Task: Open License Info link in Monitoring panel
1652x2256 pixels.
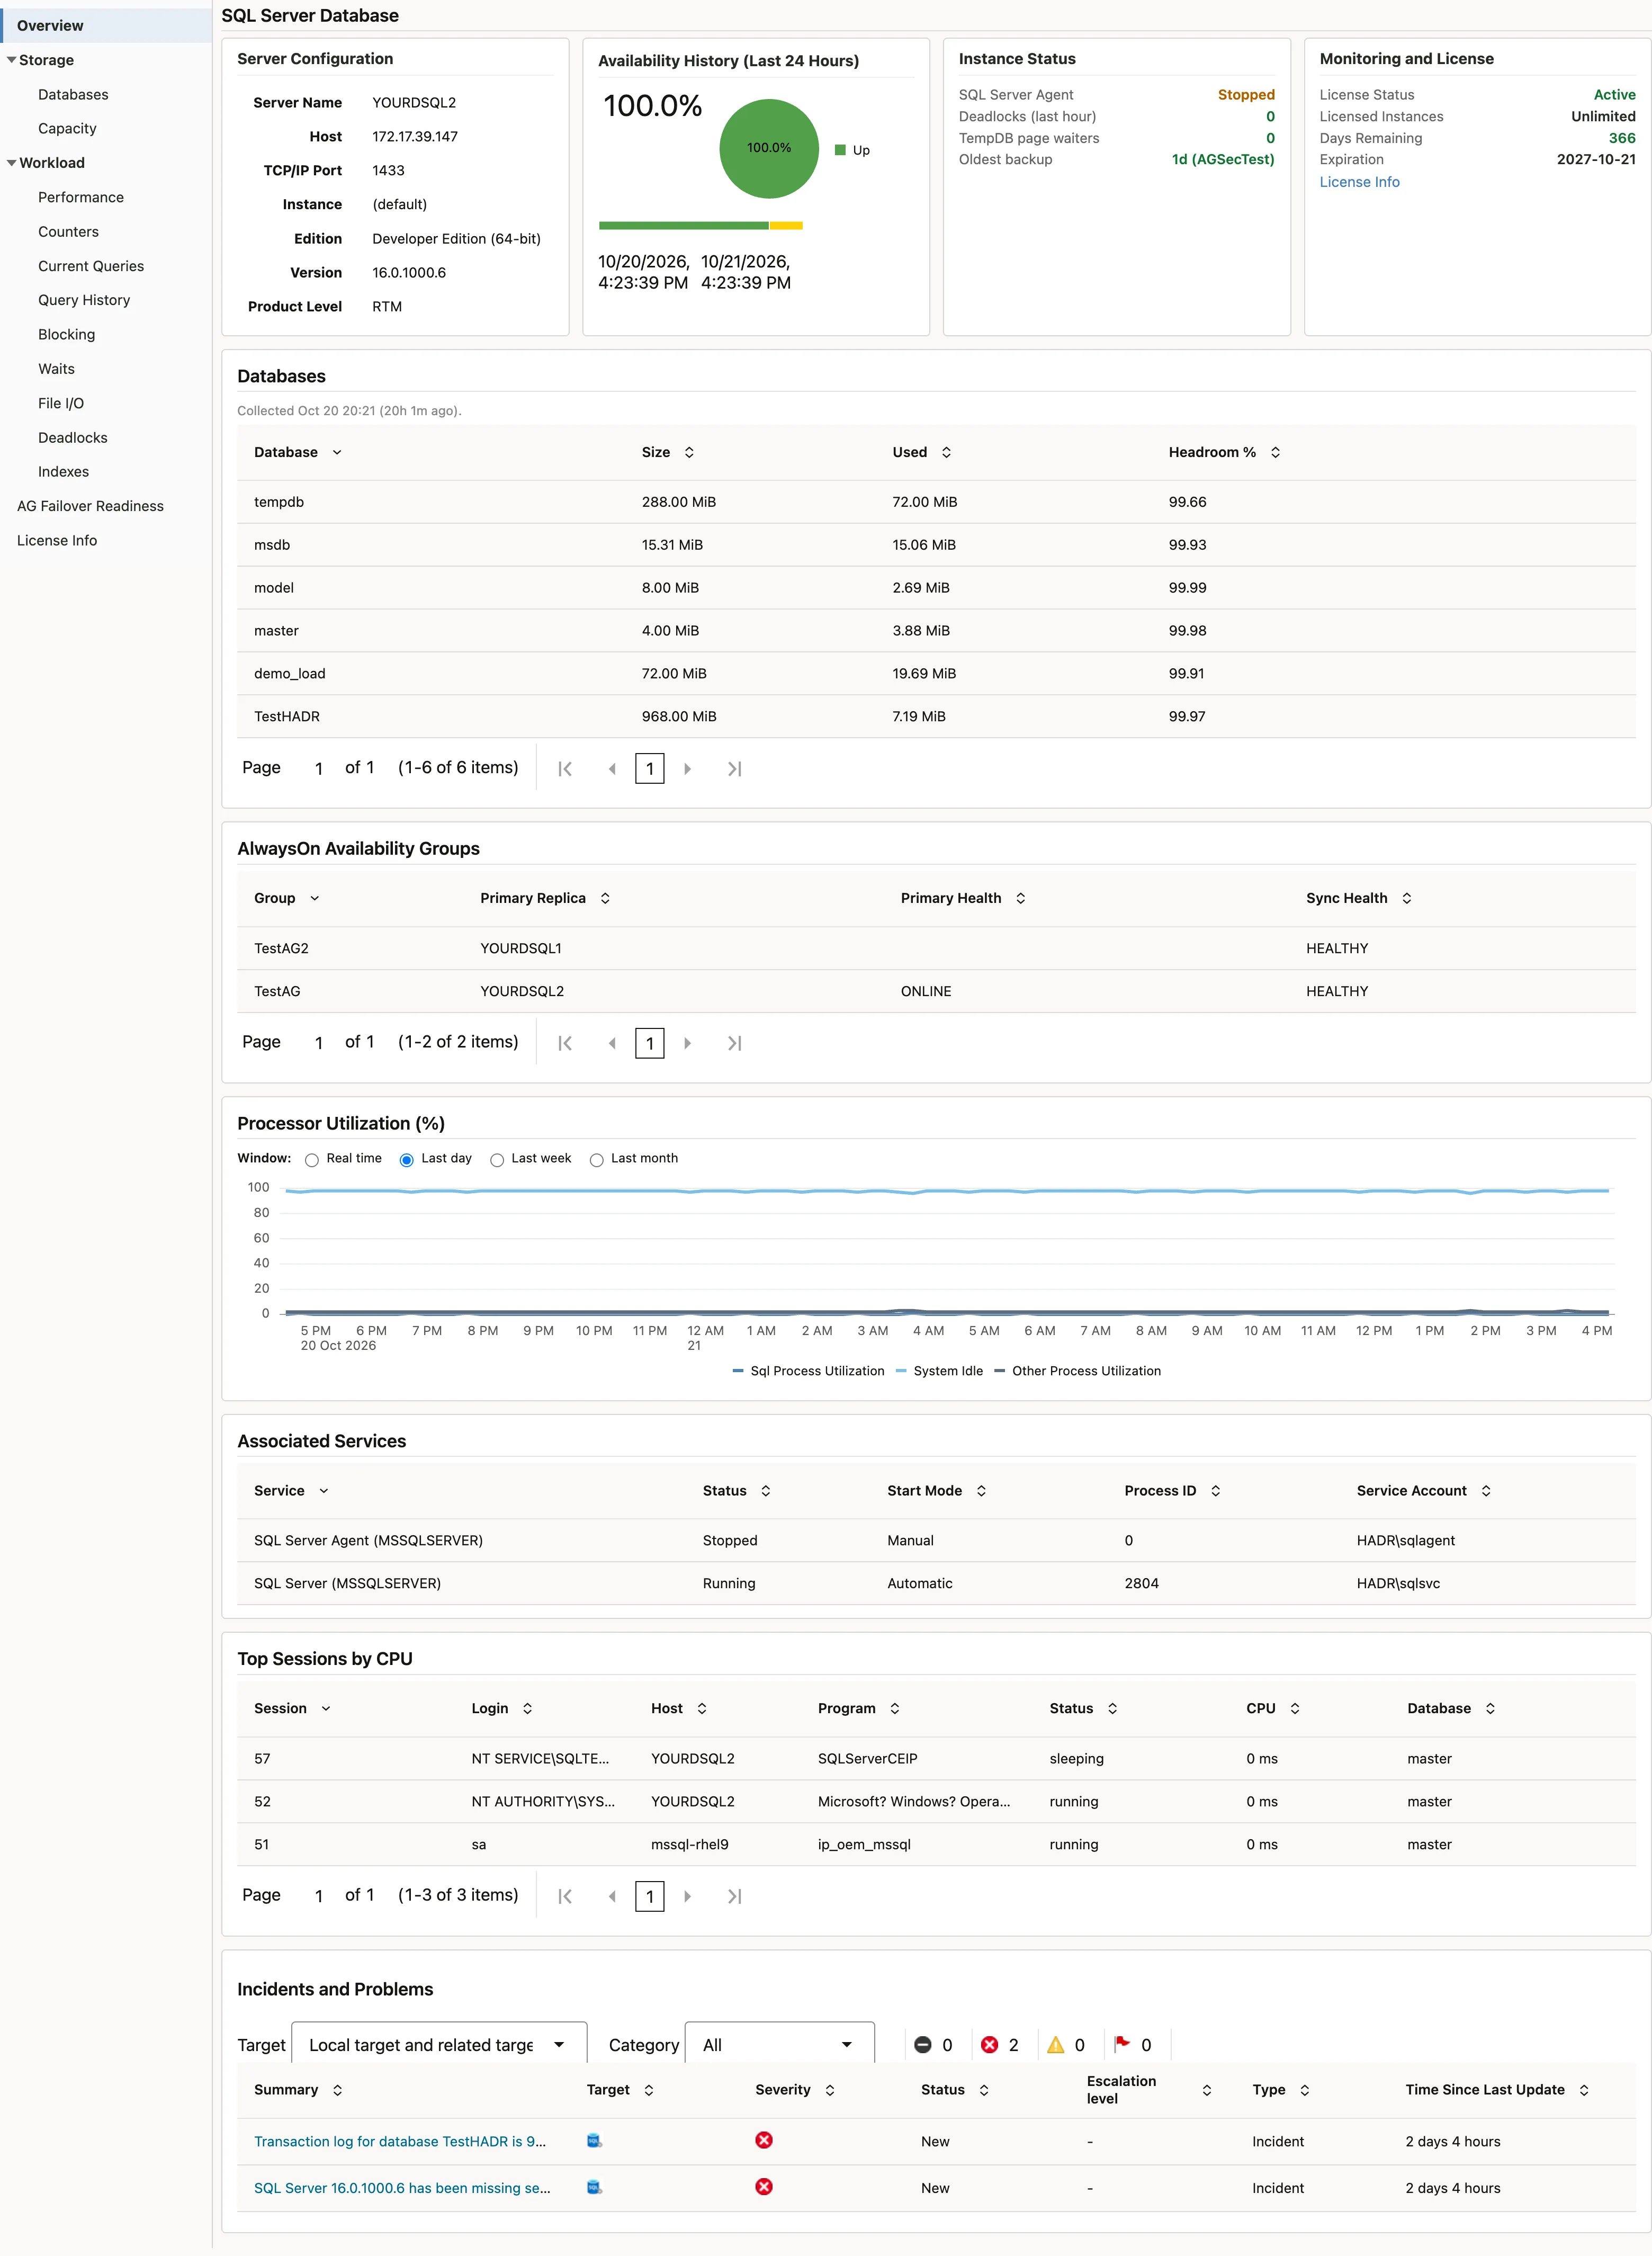Action: 1359,182
